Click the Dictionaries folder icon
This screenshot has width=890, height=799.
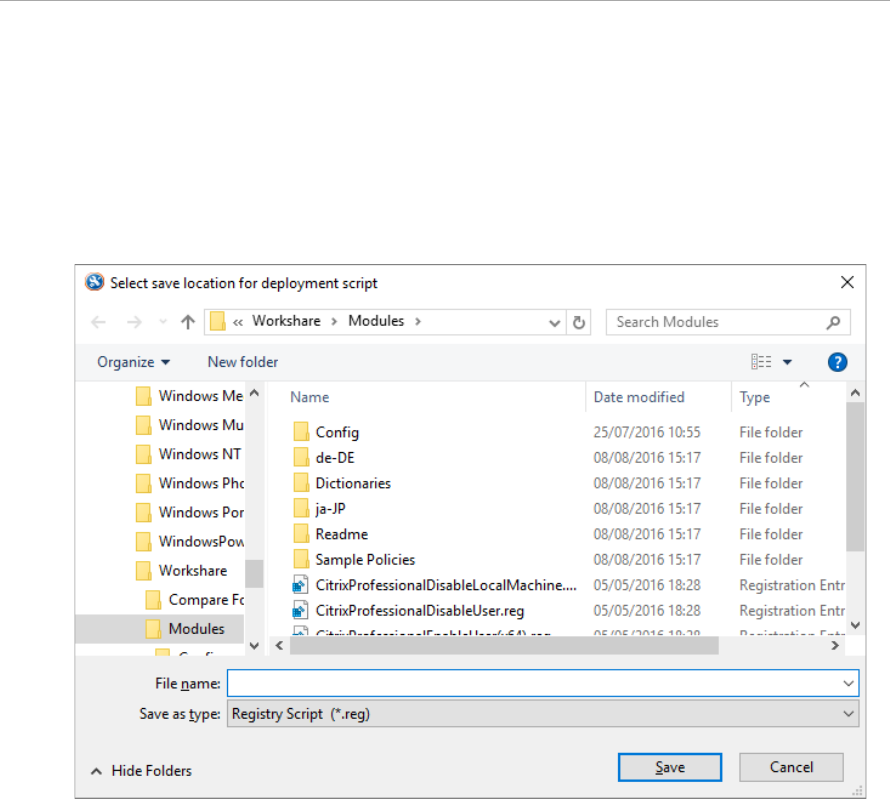pyautogui.click(x=301, y=483)
